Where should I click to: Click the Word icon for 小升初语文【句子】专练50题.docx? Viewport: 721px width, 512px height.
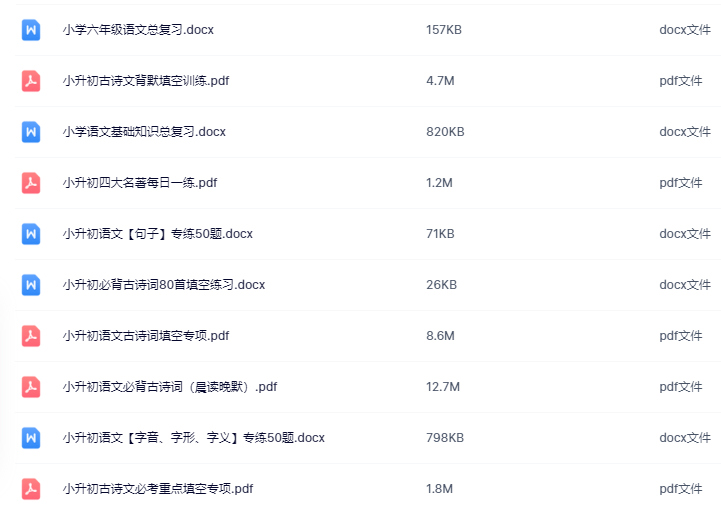pos(31,234)
